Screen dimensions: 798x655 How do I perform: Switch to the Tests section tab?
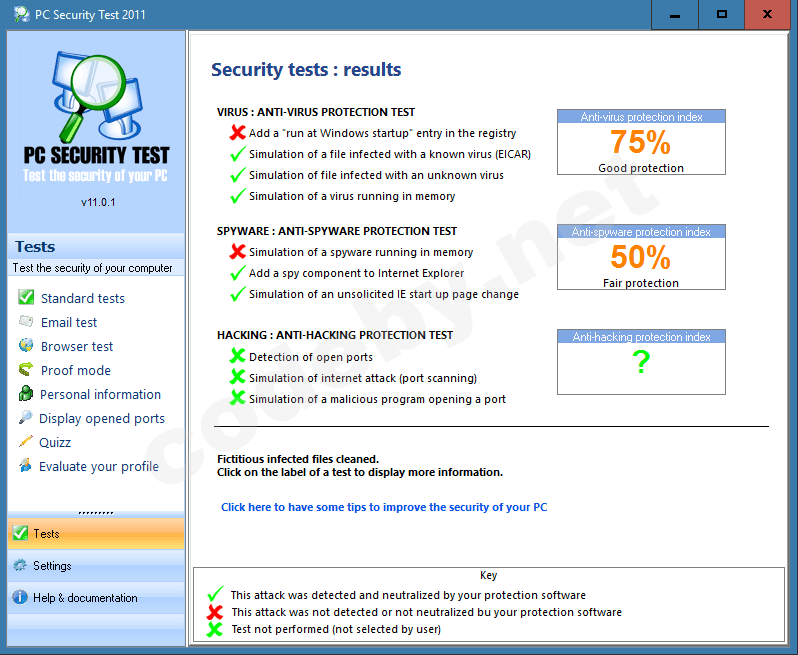tap(96, 533)
